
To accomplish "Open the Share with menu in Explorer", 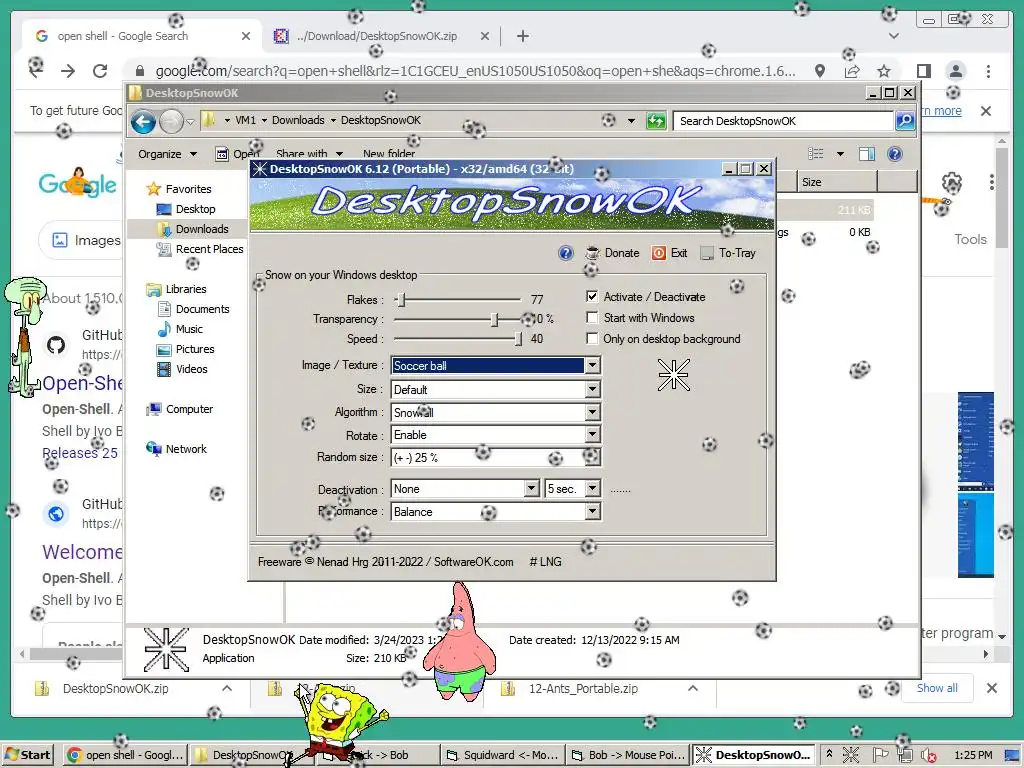I will (309, 154).
